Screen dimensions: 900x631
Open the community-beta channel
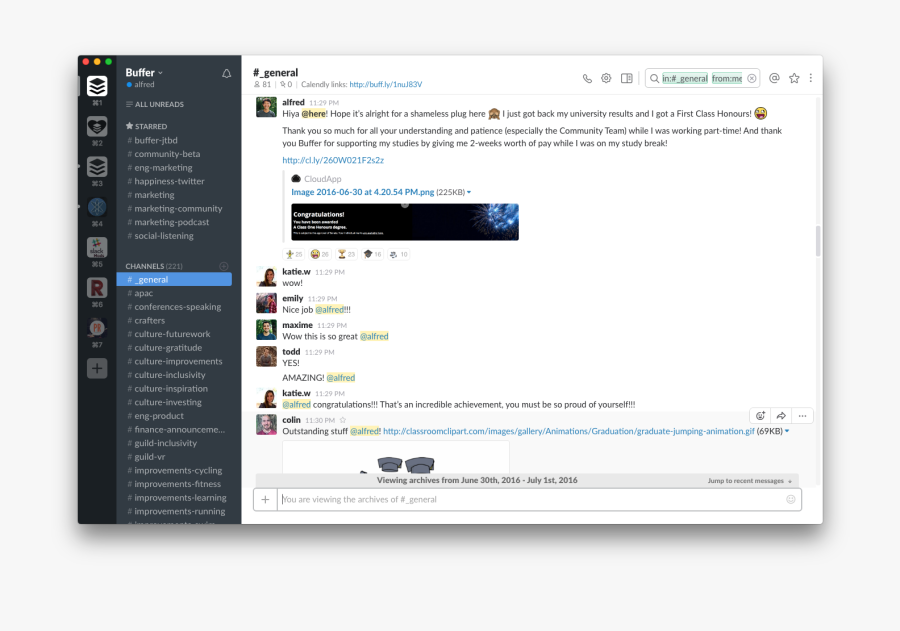[167, 154]
